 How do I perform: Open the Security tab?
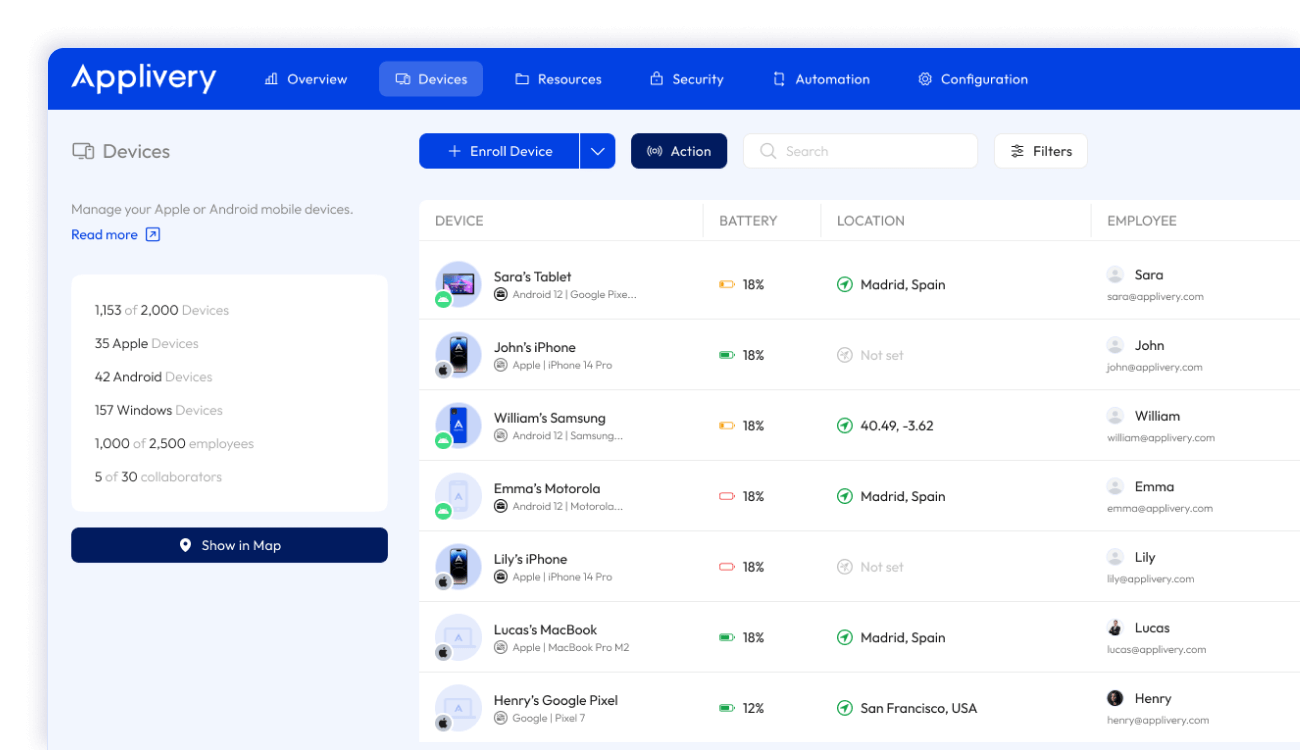pos(686,79)
